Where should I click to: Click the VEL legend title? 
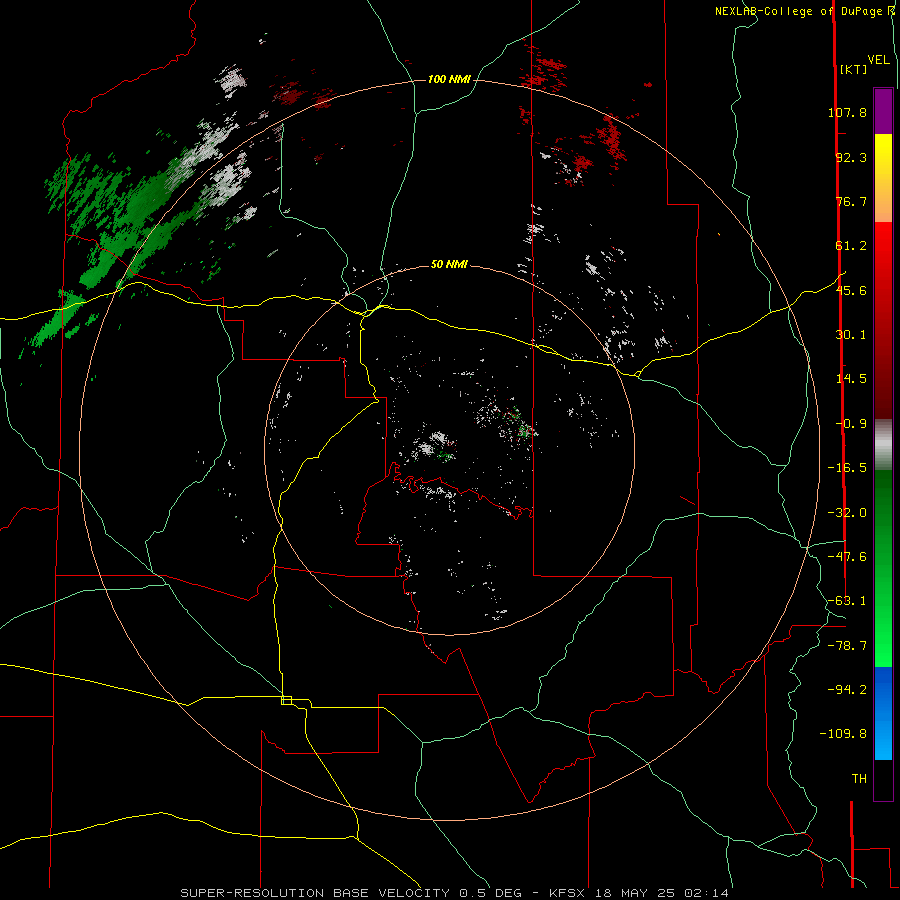coord(878,59)
